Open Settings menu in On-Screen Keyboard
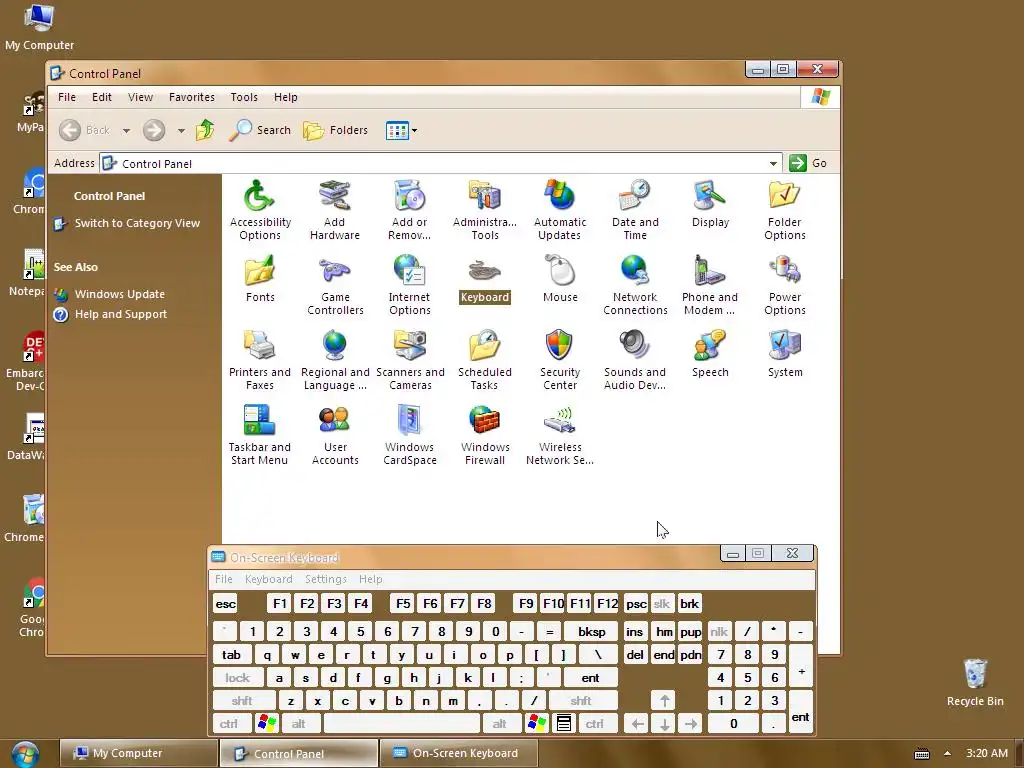 325,579
